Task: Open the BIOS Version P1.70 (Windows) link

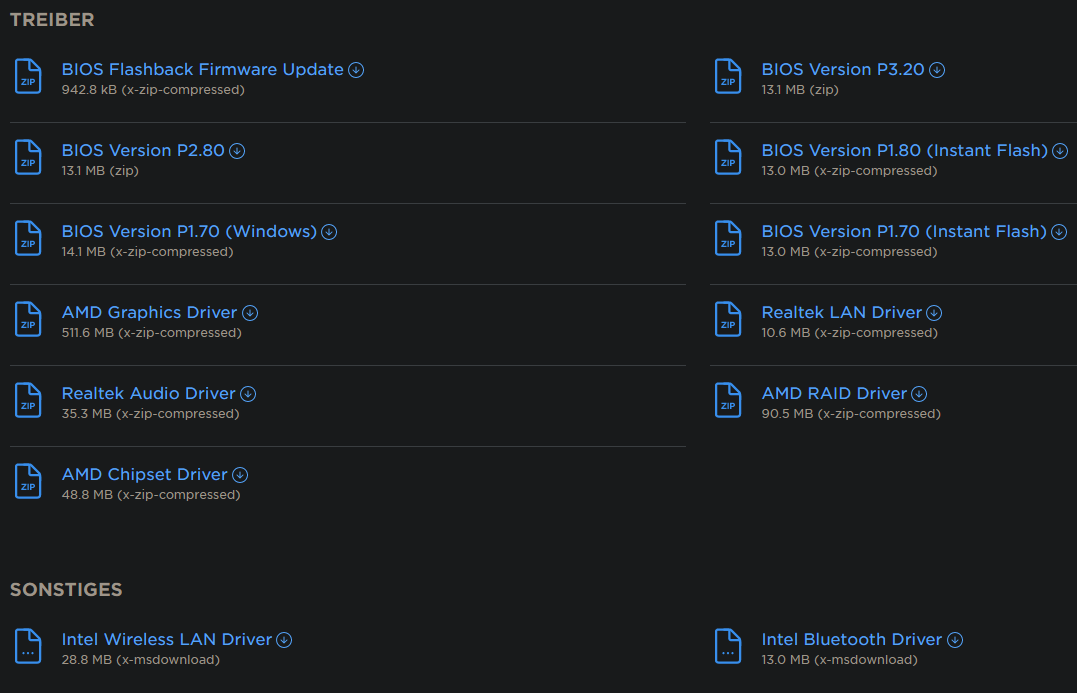Action: [190, 231]
